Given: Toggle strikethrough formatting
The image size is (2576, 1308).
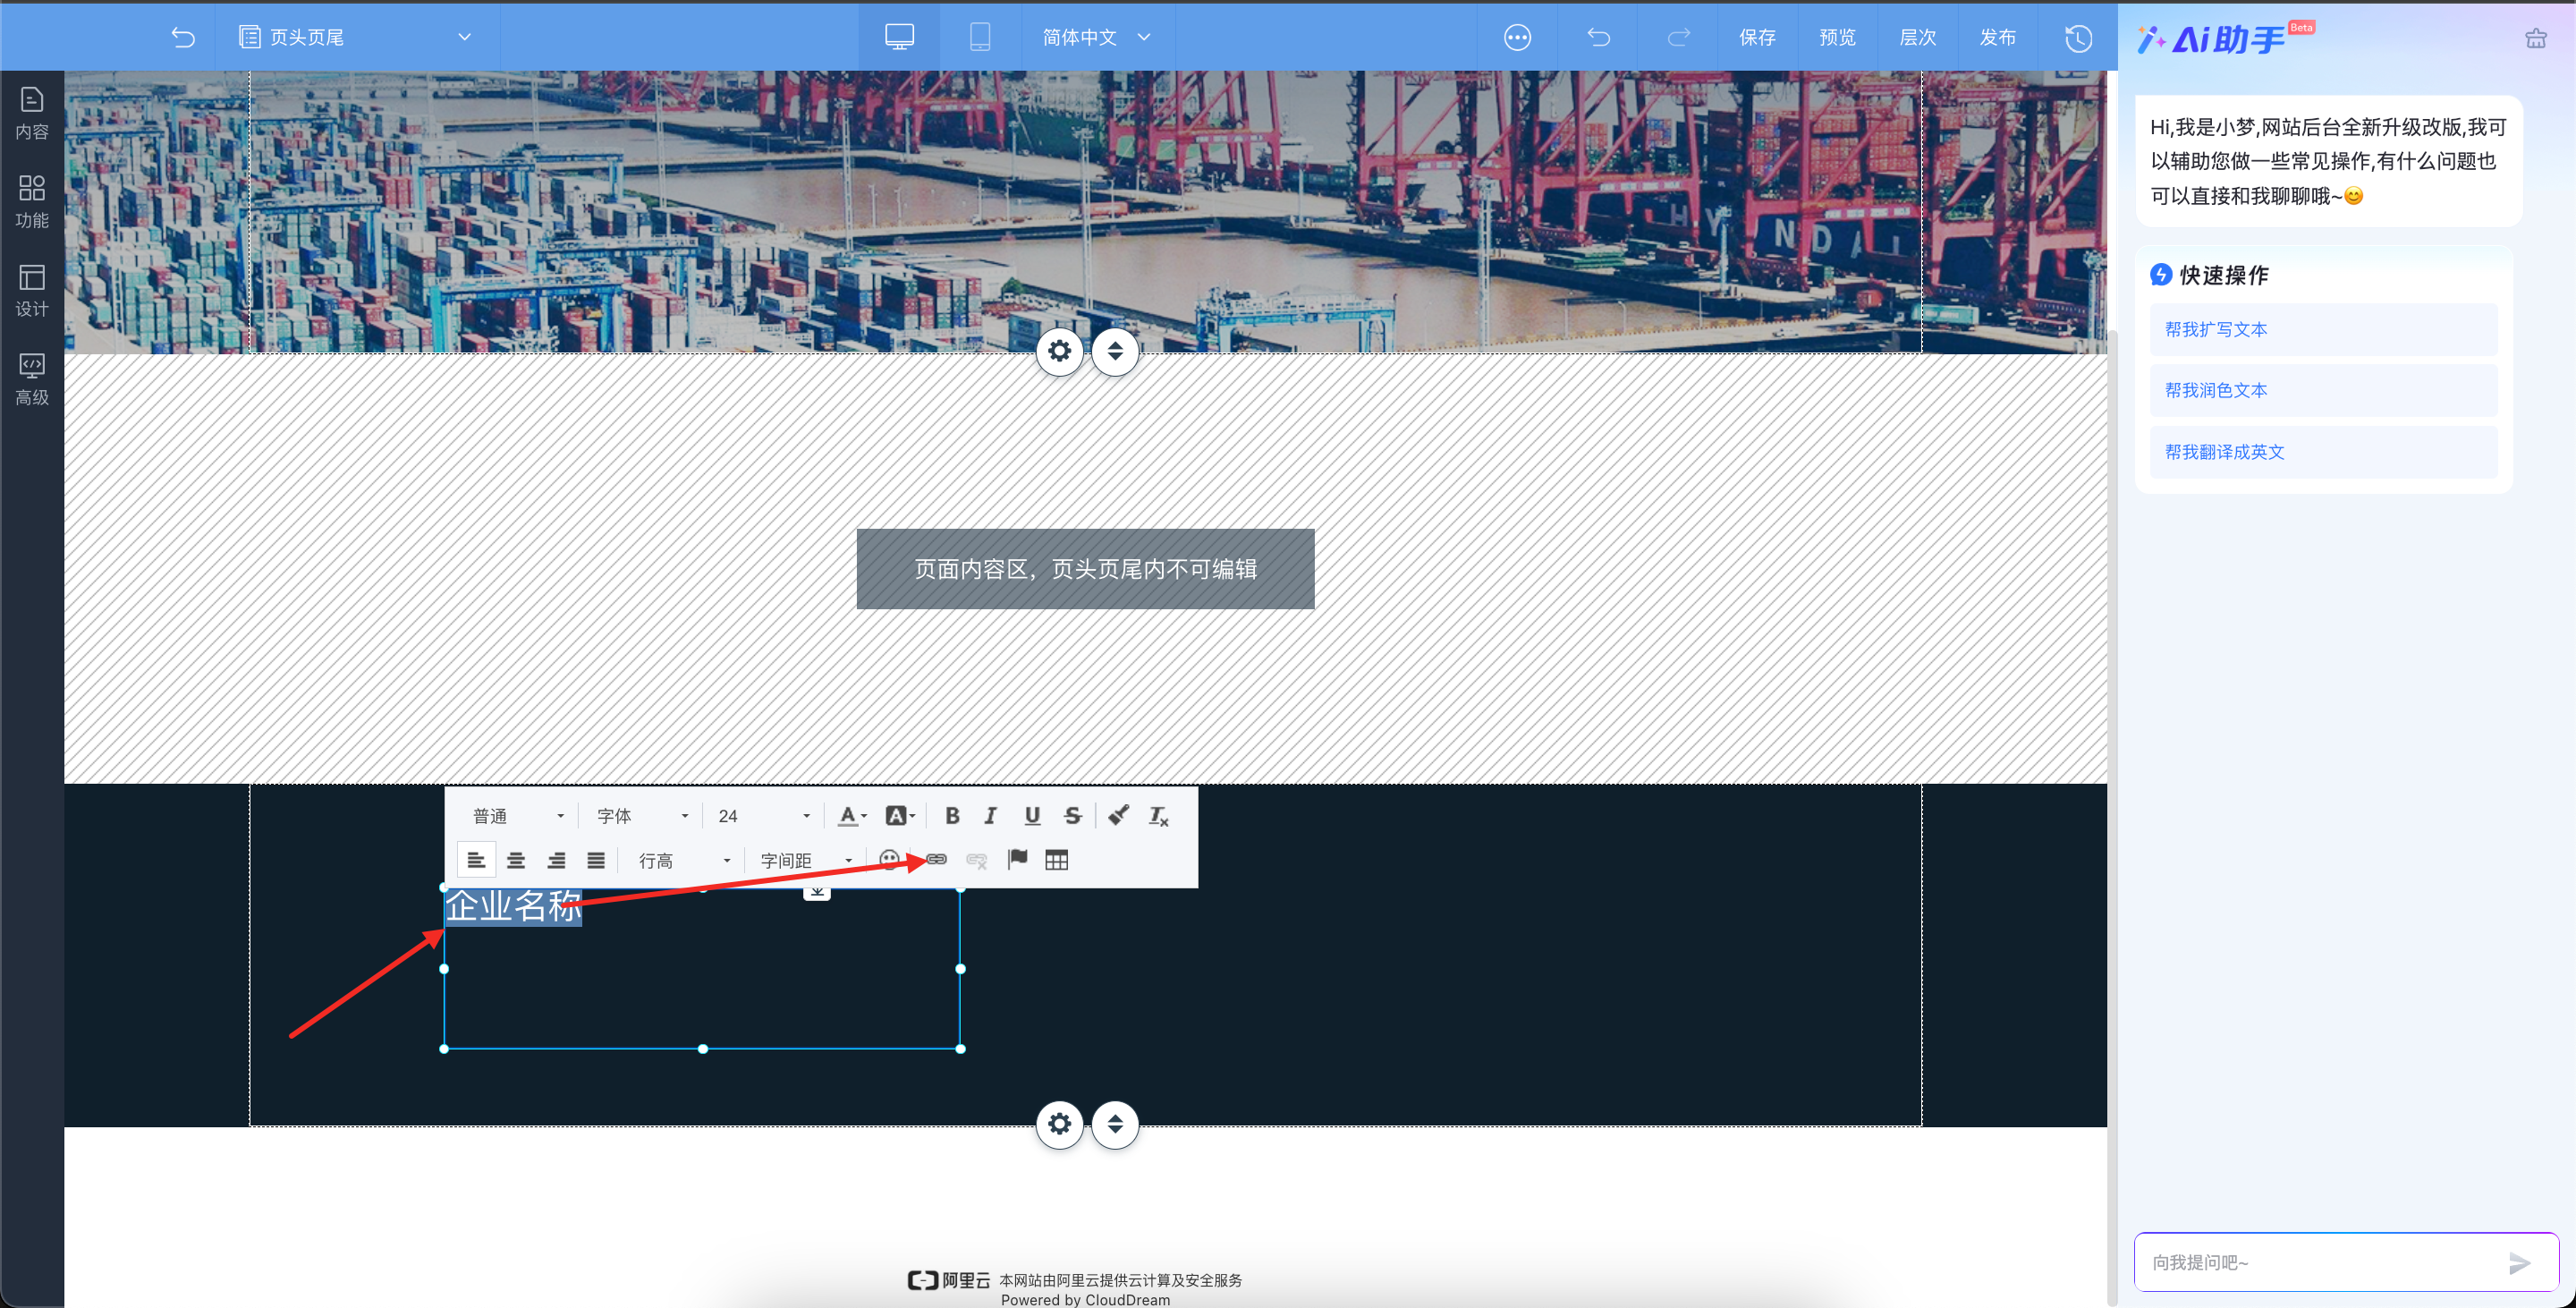Looking at the screenshot, I should tap(1072, 816).
